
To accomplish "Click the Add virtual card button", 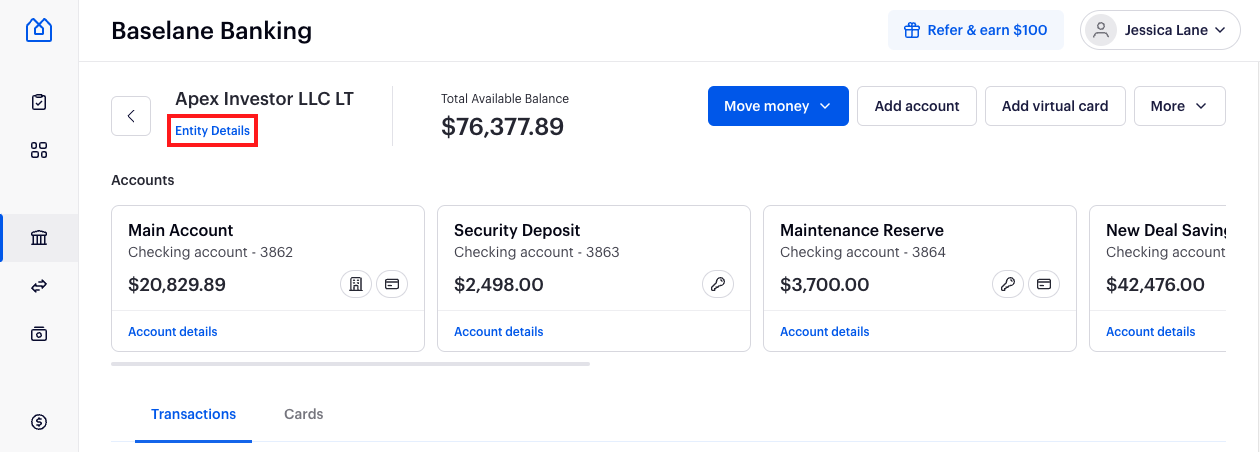I will coord(1055,106).
